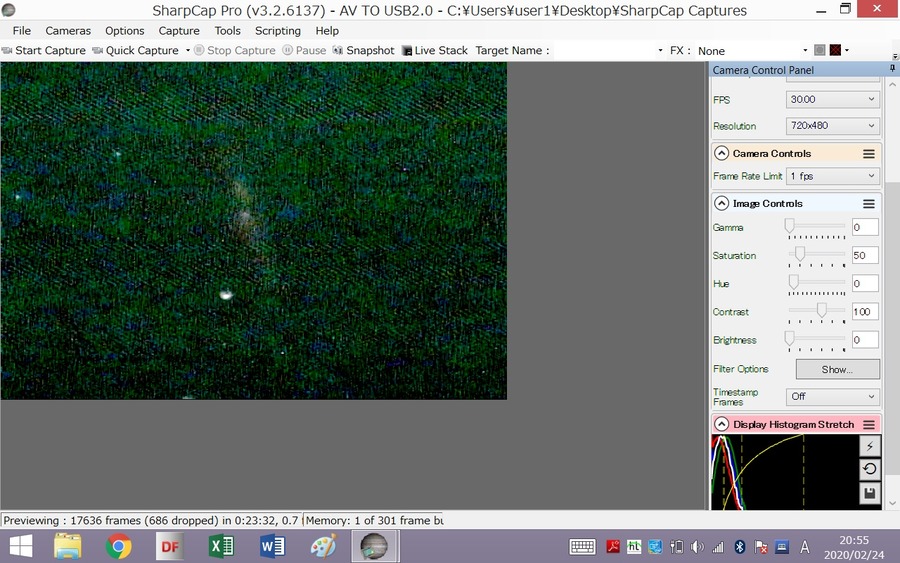Click the red reticule overlay icon
The height and width of the screenshot is (563, 900).
(x=835, y=51)
